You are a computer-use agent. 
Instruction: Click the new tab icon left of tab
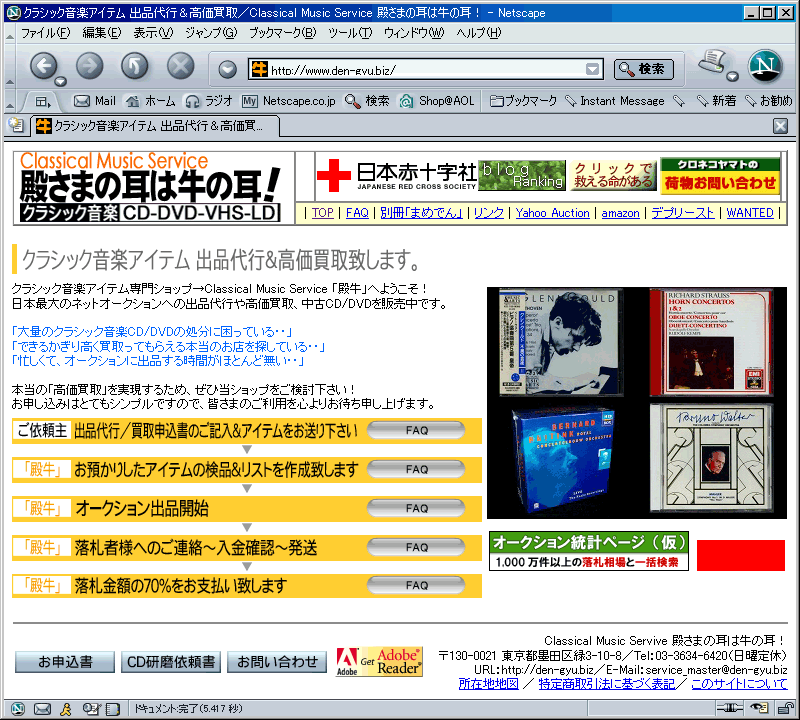tap(16, 125)
